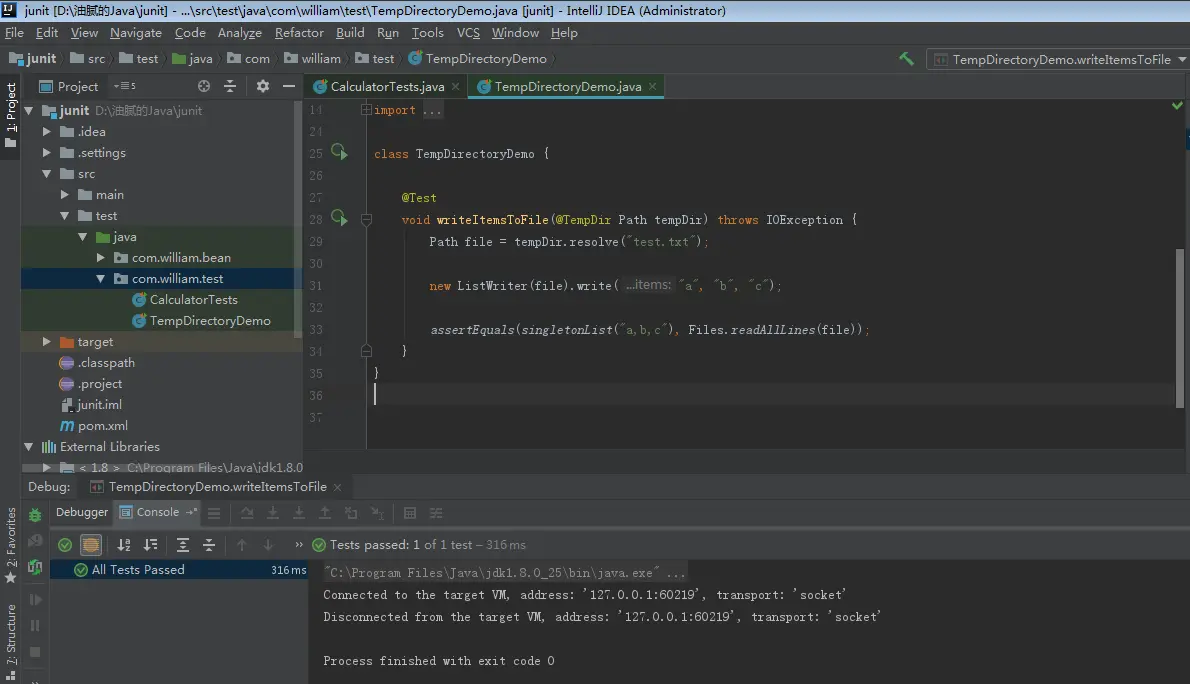1190x684 pixels.
Task: Click the green bug Rerun debug icon
Action: coord(35,515)
